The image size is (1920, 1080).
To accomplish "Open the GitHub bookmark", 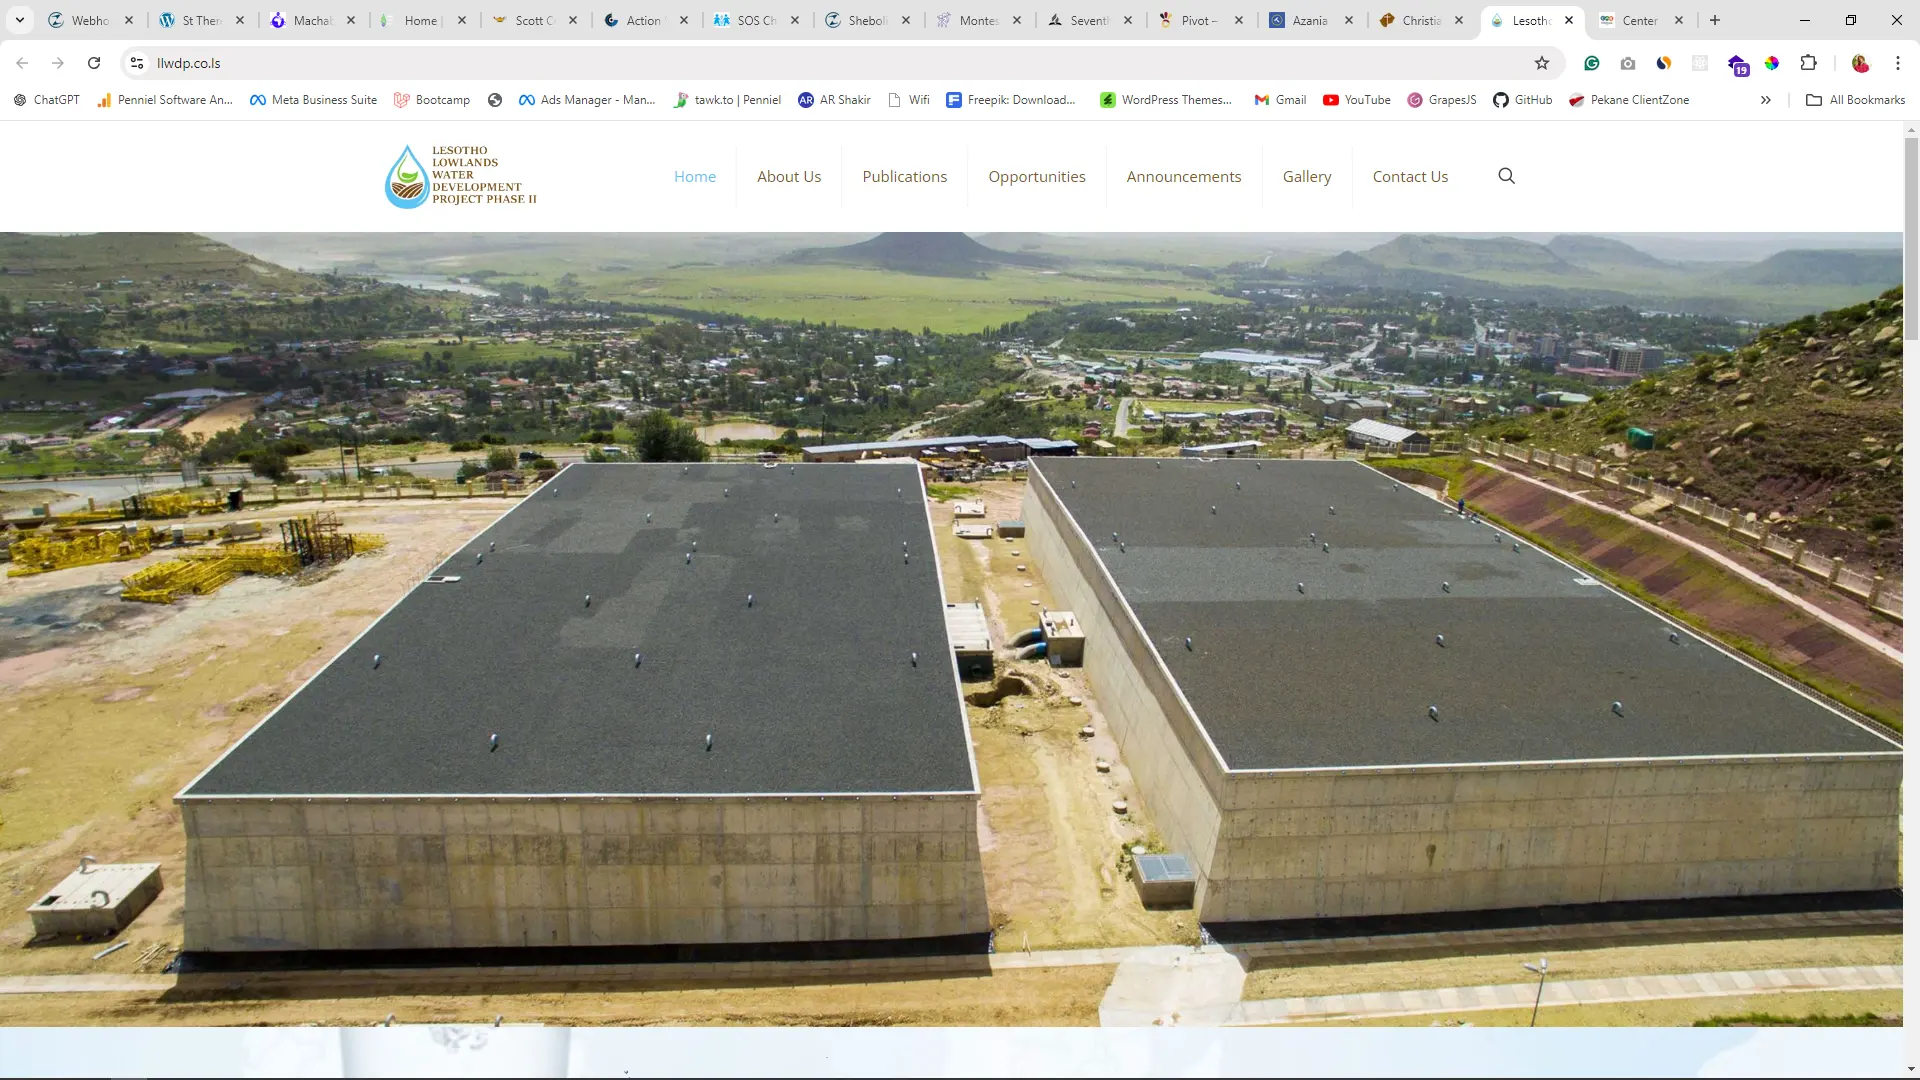I will point(1522,100).
